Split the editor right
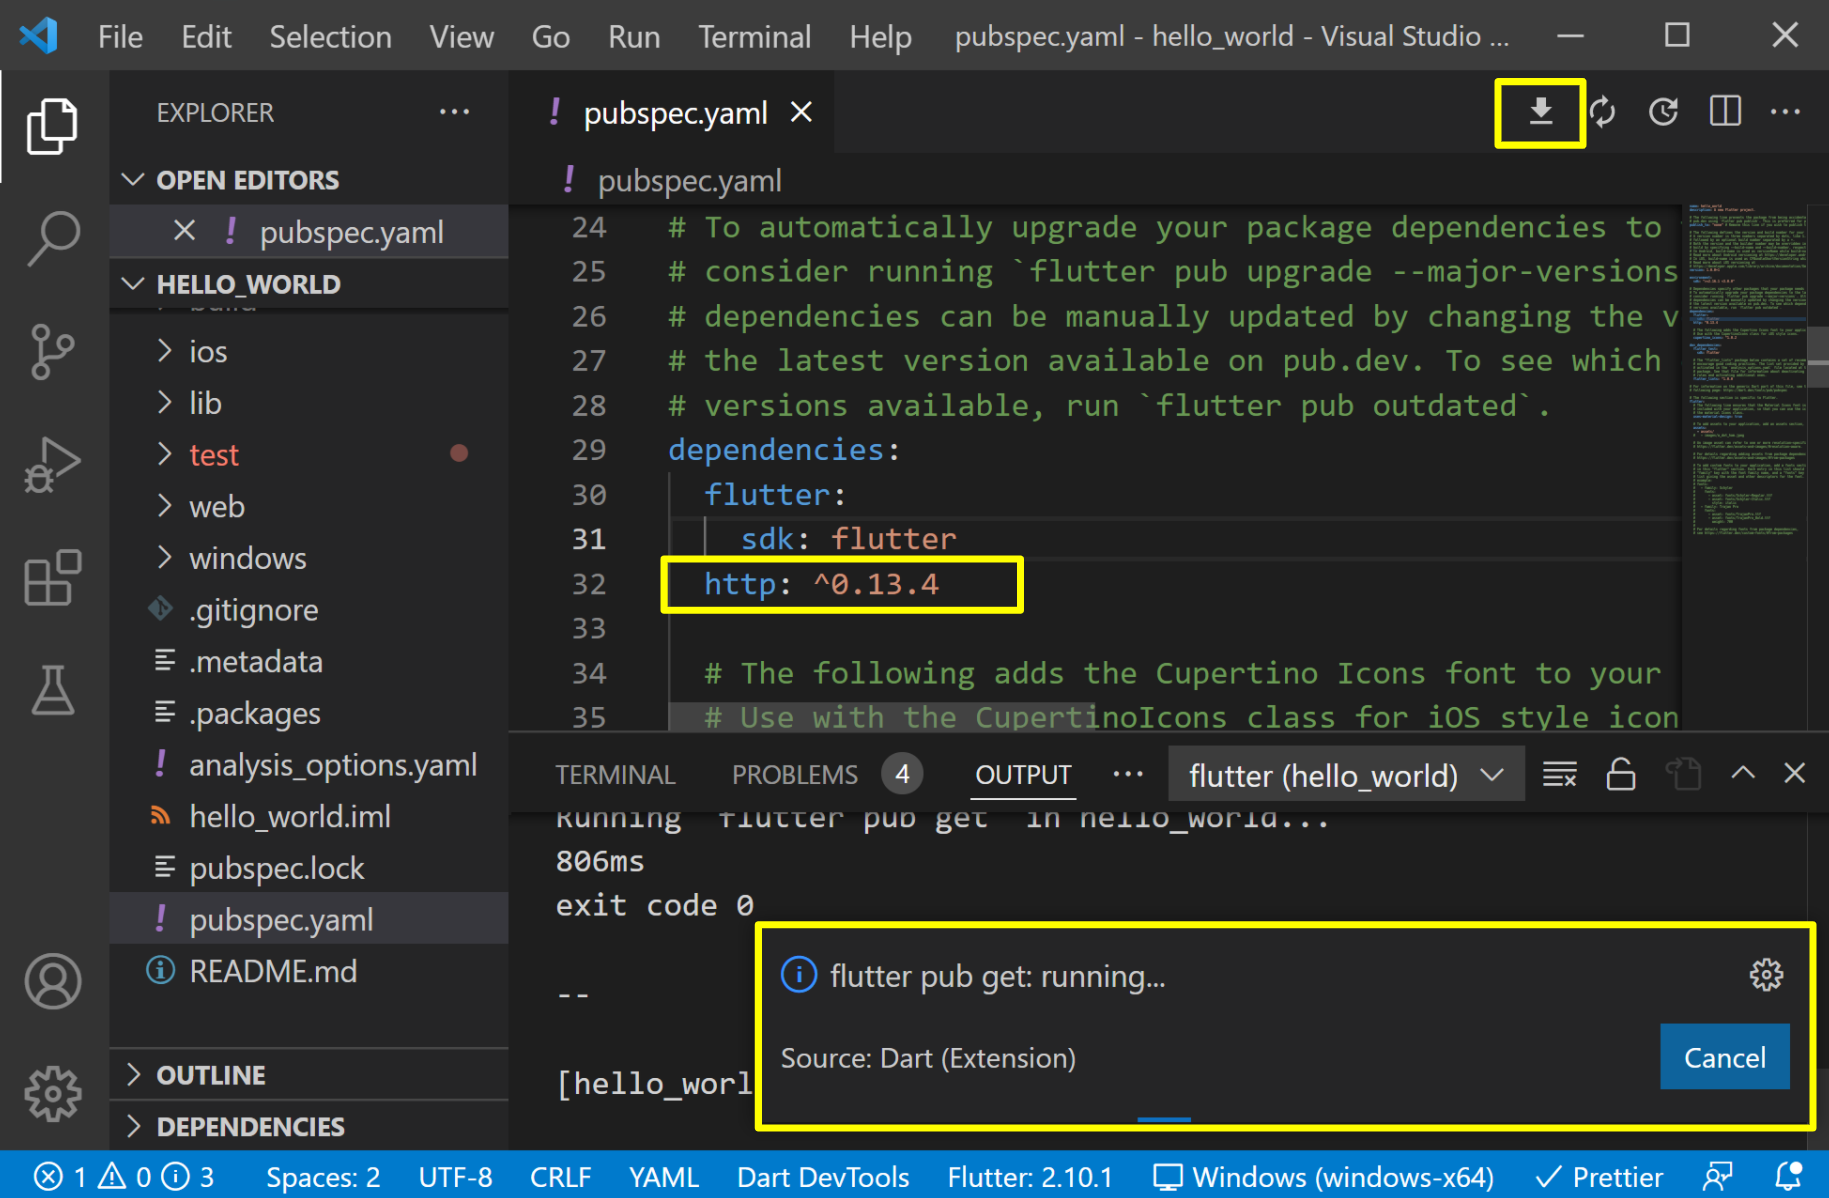The width and height of the screenshot is (1829, 1198). (1725, 112)
